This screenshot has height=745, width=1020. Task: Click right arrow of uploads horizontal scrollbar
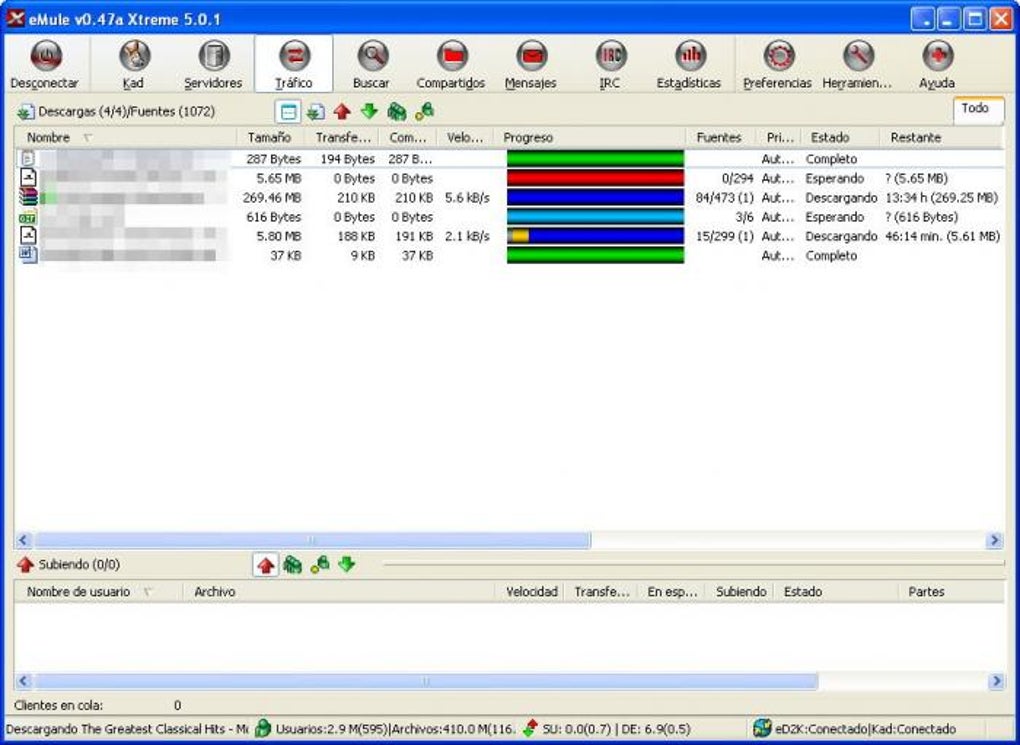click(x=996, y=681)
